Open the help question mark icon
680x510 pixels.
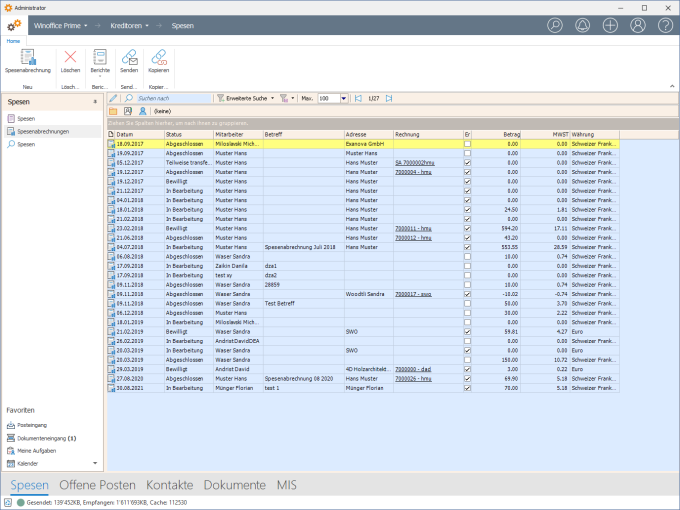pos(664,25)
